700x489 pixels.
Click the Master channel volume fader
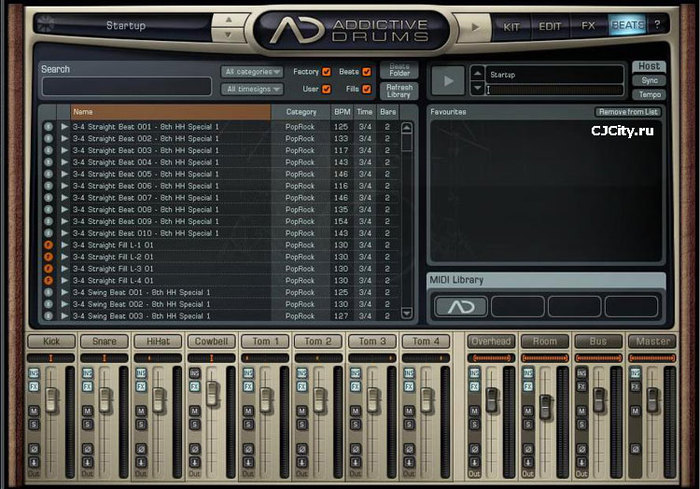[653, 400]
